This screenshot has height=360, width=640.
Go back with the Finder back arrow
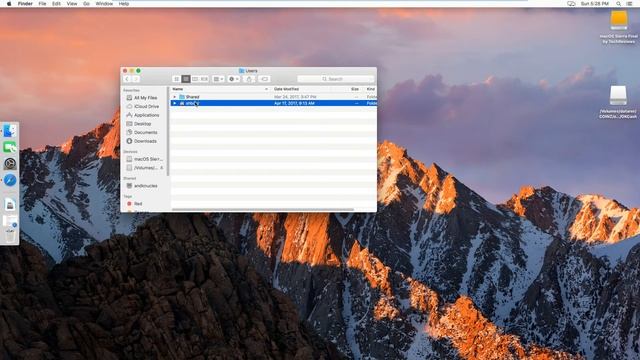[127, 79]
